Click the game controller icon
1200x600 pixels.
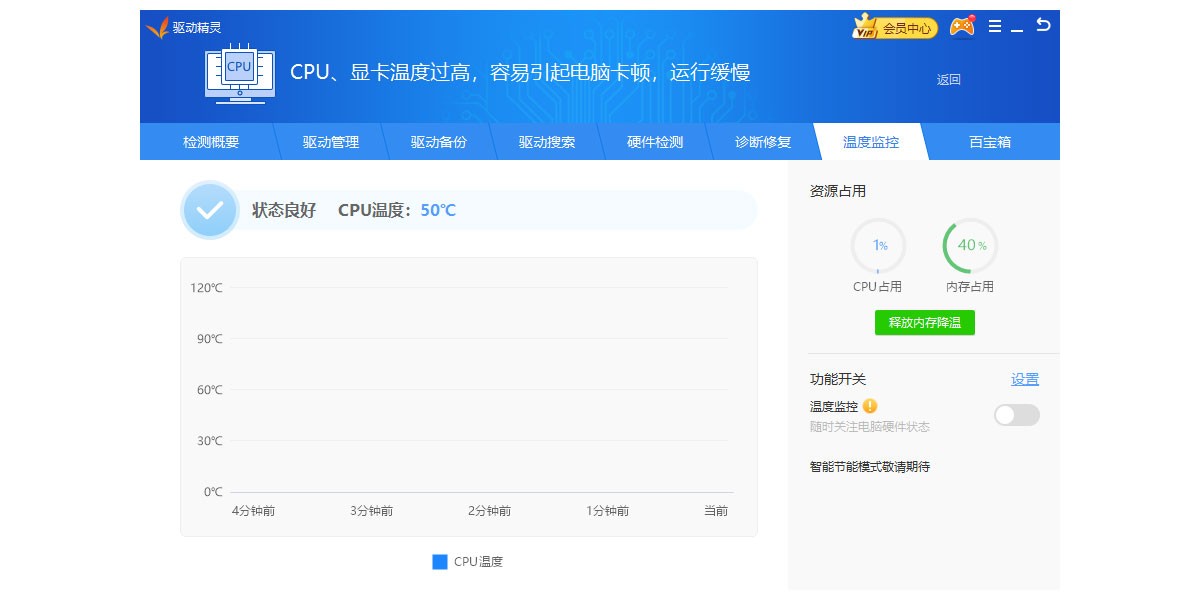pyautogui.click(x=962, y=27)
